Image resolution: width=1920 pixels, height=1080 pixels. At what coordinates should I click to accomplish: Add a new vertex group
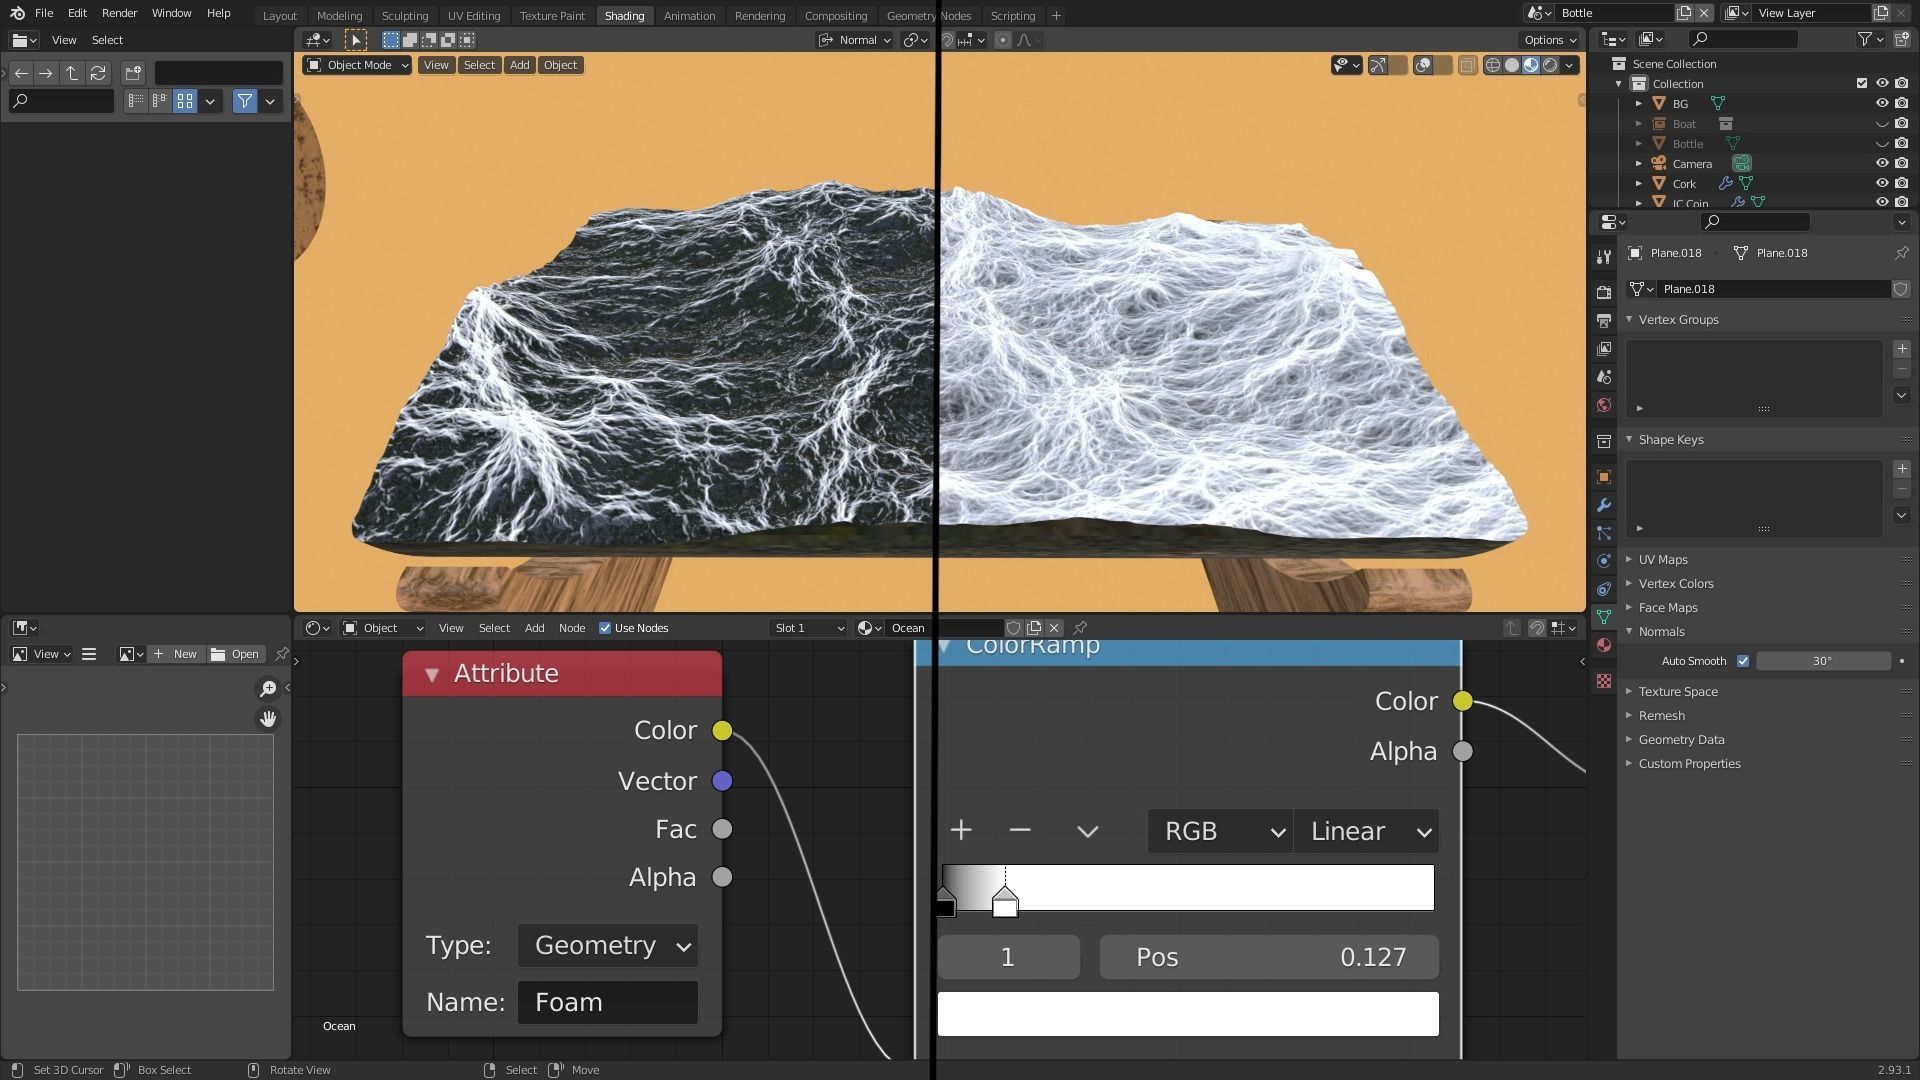(x=1902, y=349)
